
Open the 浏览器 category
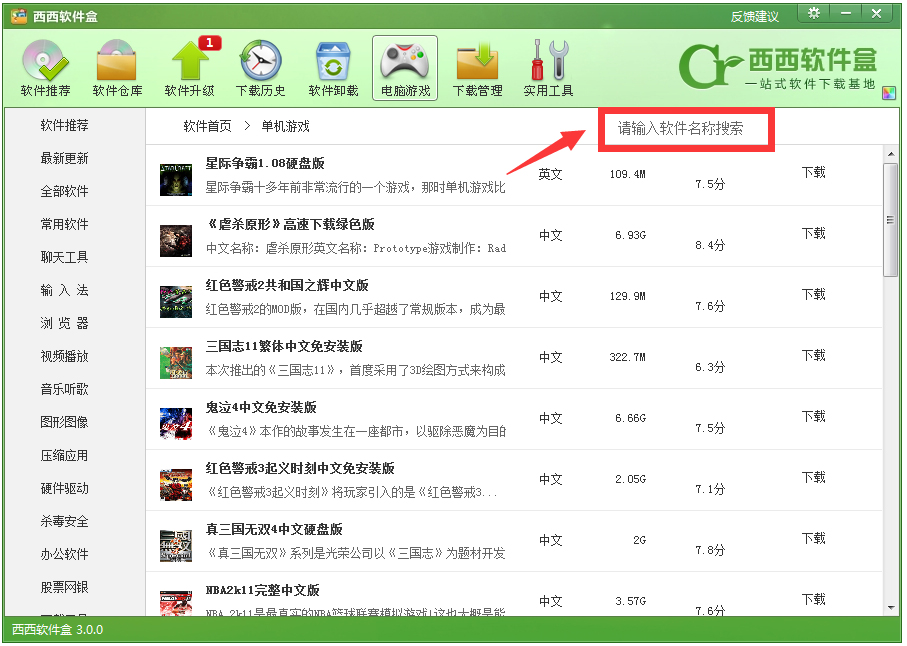[x=65, y=323]
